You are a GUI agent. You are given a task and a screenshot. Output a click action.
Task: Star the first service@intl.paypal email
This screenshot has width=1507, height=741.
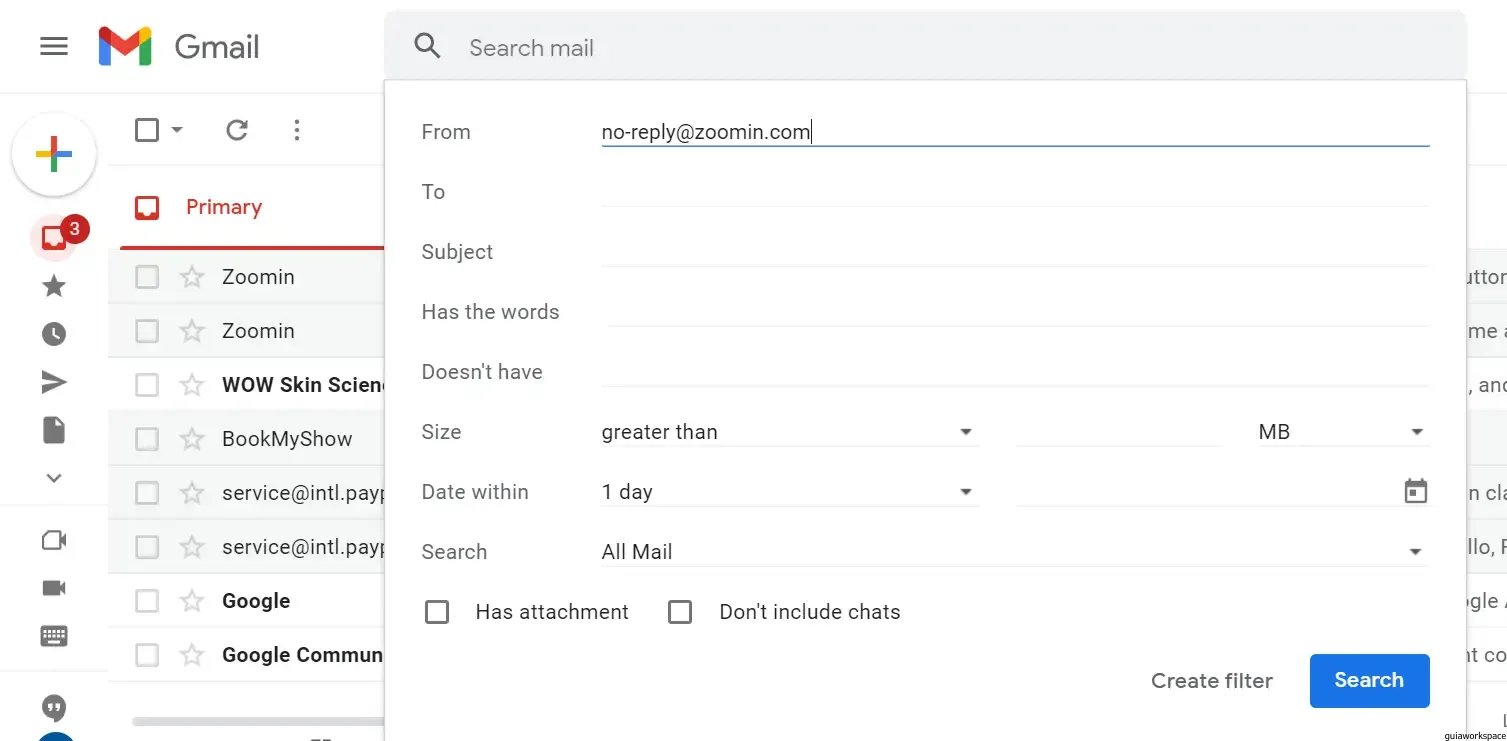point(192,493)
